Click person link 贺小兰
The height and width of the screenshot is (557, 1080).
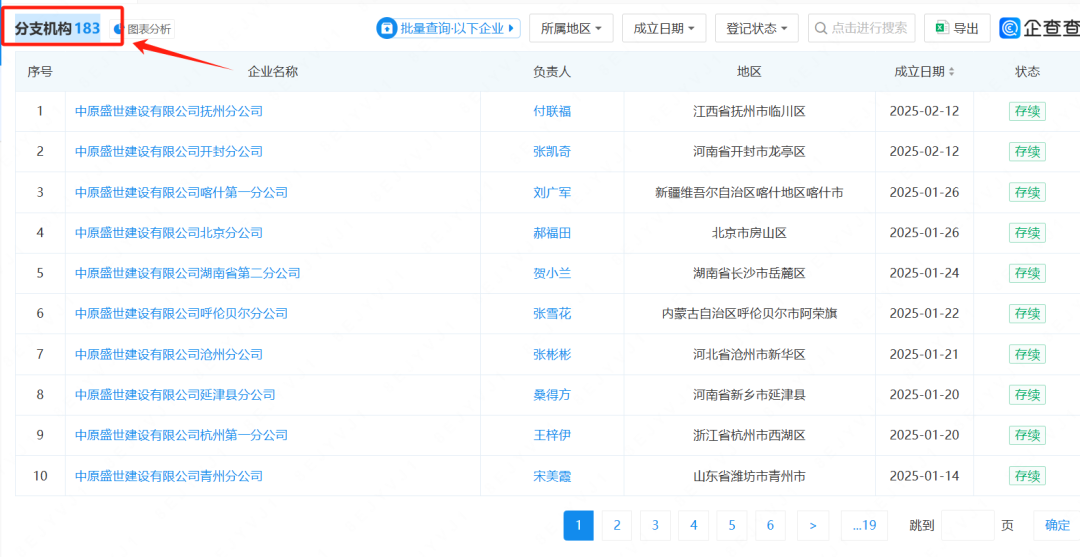552,273
